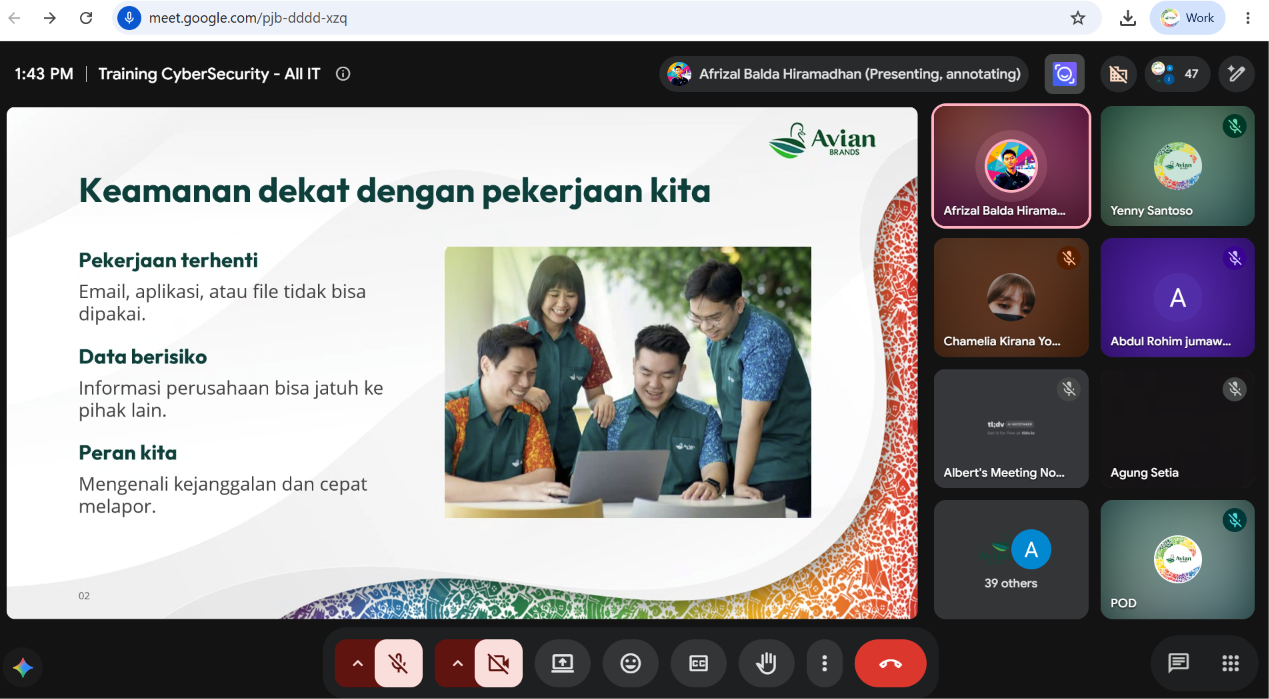Open the emoji reactions picker
The height and width of the screenshot is (699, 1269).
click(x=630, y=663)
